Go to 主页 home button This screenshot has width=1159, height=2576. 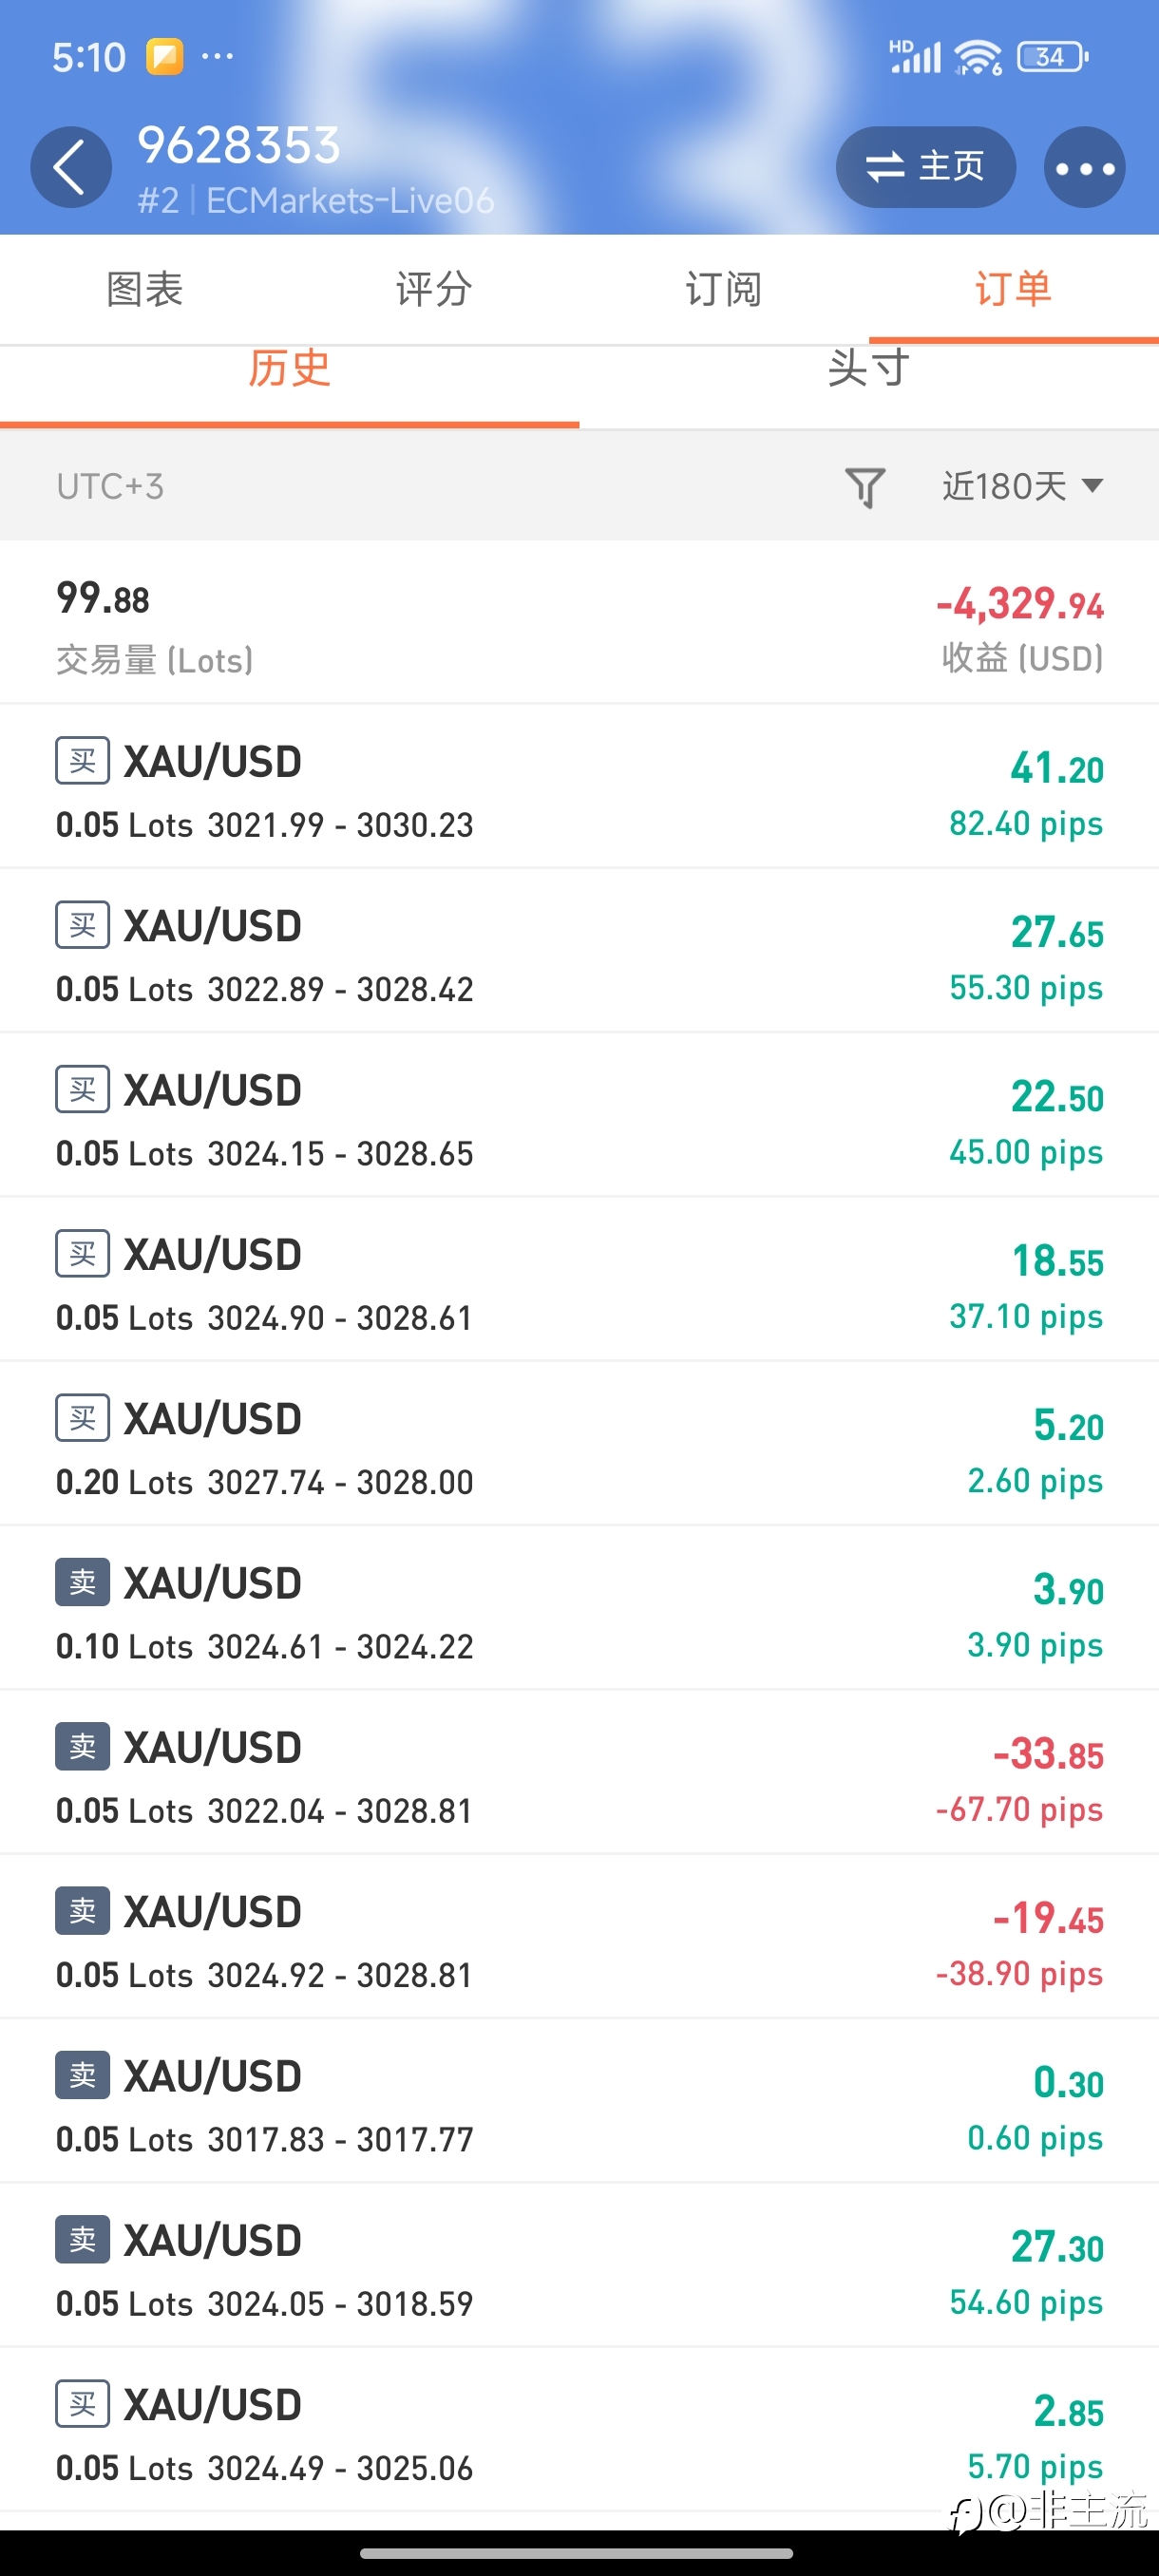pos(926,167)
